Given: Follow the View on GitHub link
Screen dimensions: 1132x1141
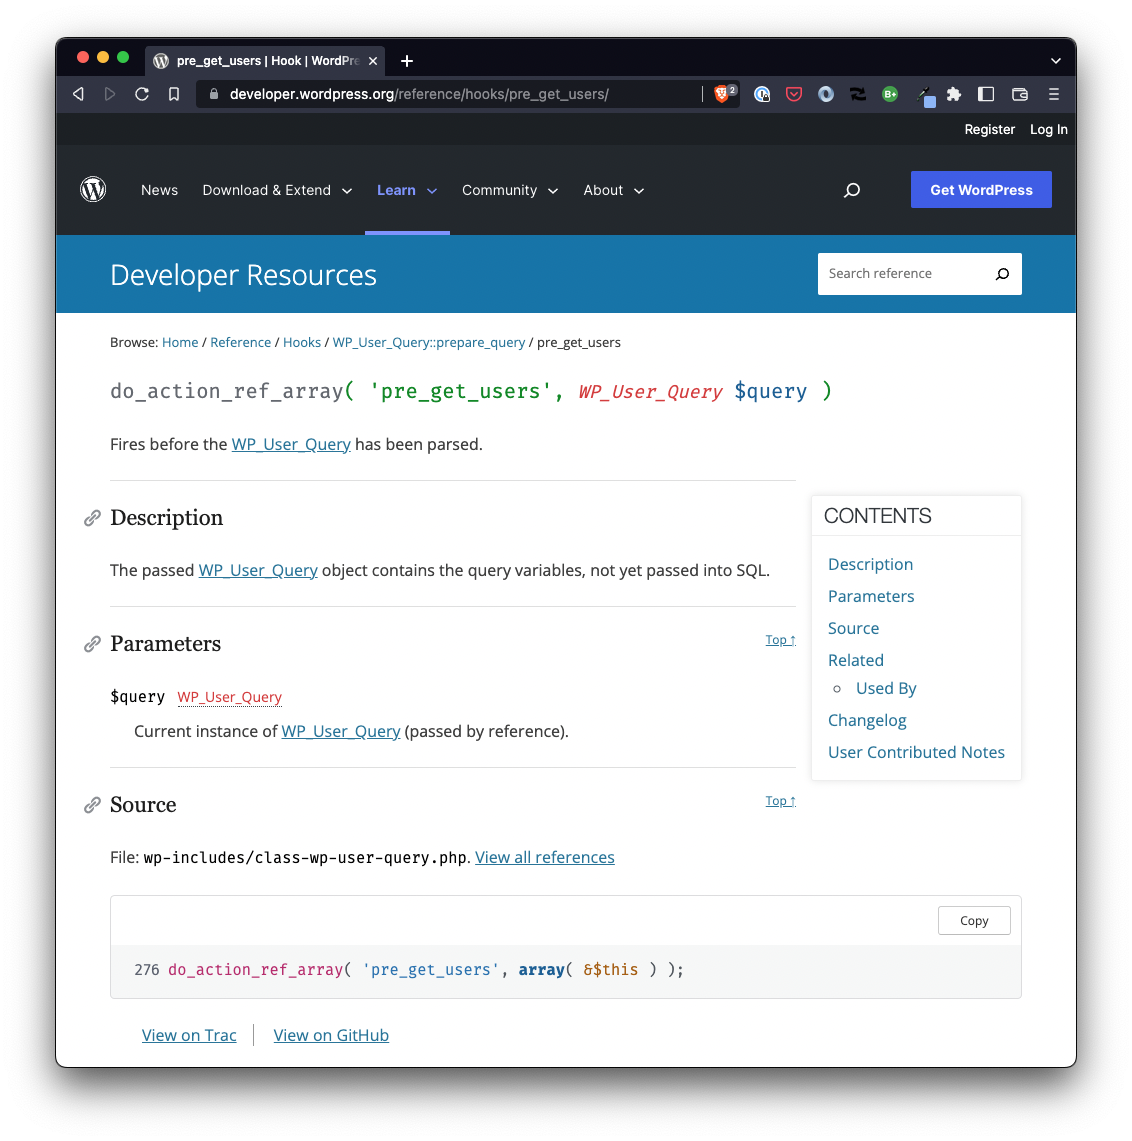Looking at the screenshot, I should click(x=331, y=1035).
